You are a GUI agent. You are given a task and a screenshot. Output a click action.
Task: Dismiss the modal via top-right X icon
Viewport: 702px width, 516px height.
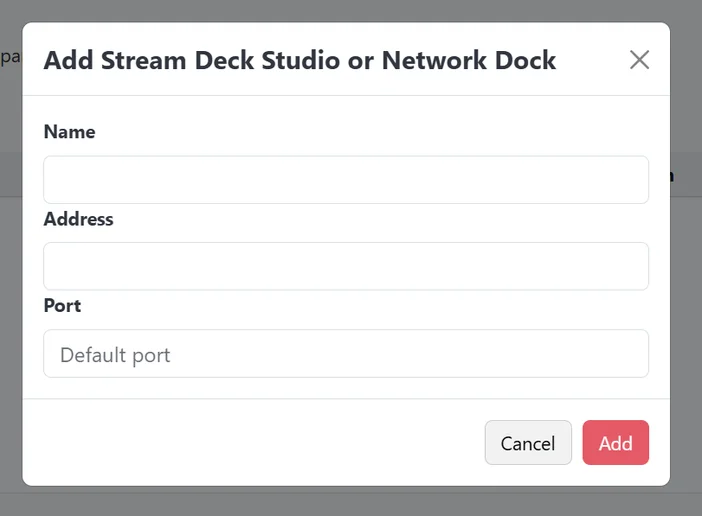(x=639, y=59)
